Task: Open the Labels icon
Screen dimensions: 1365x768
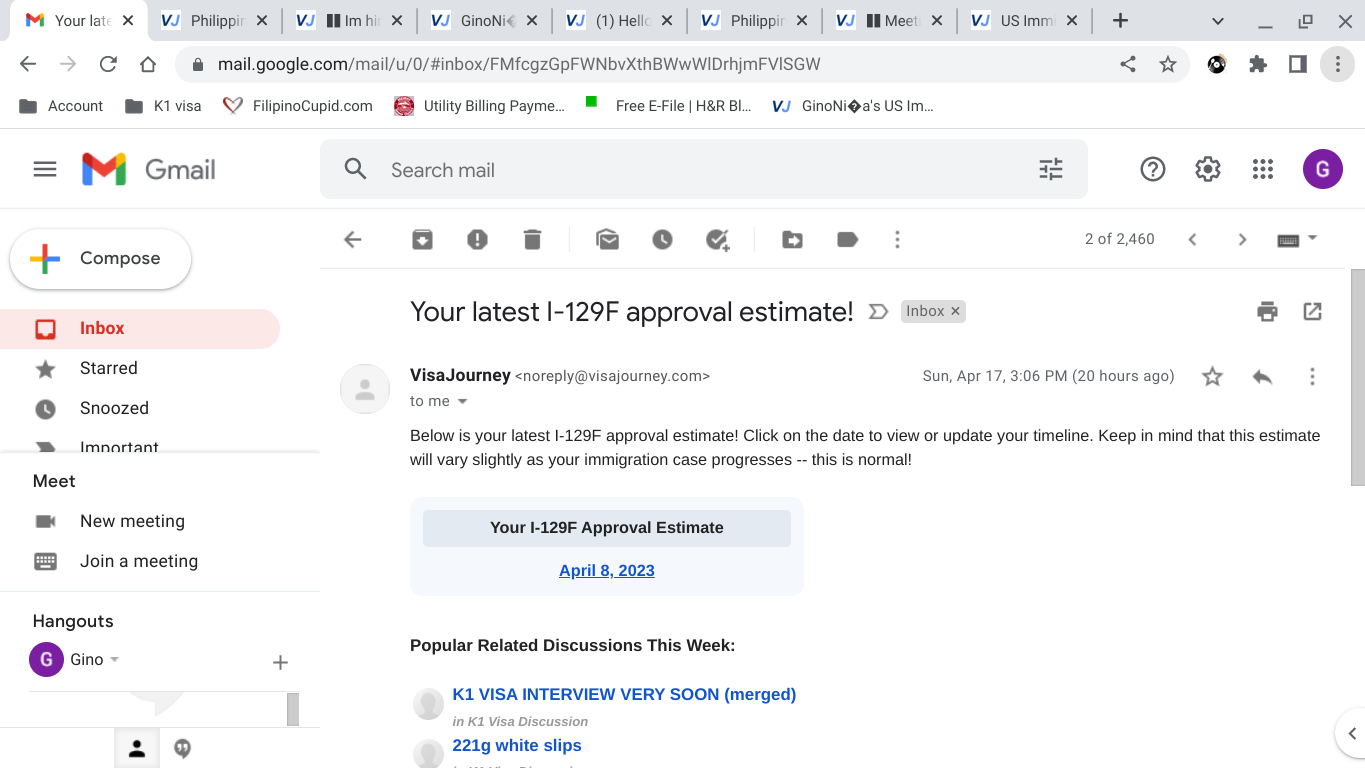Action: tap(848, 239)
